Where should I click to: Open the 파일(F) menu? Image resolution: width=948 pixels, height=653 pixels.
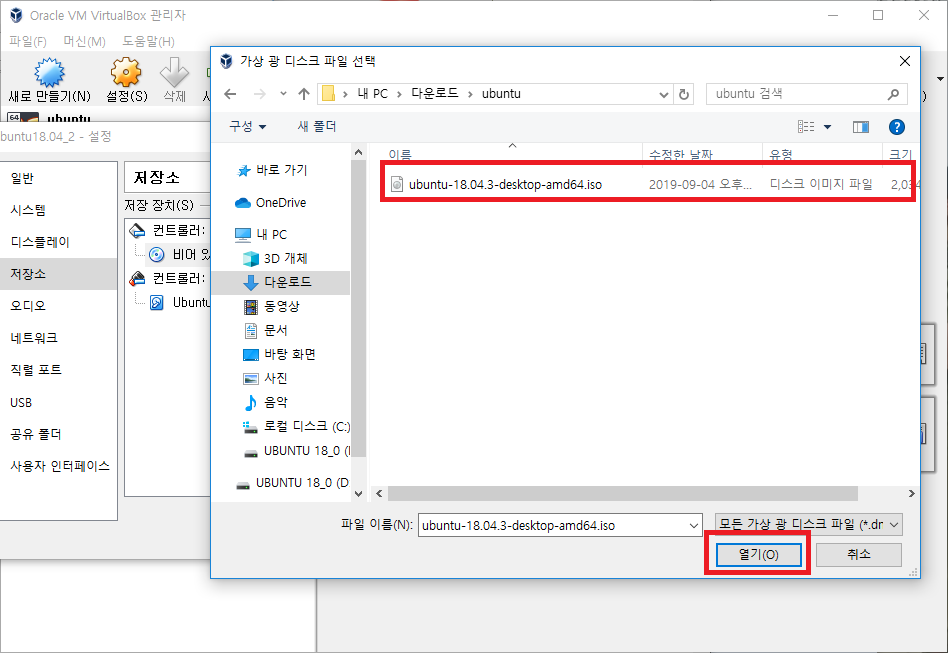28,41
